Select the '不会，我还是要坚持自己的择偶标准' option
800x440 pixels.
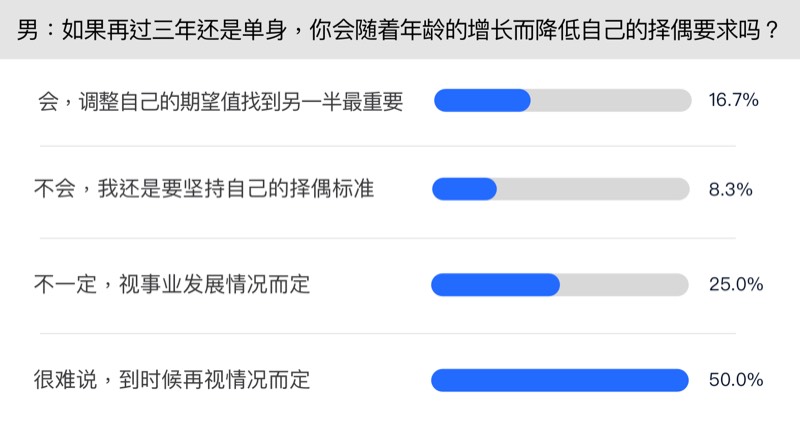coord(204,188)
